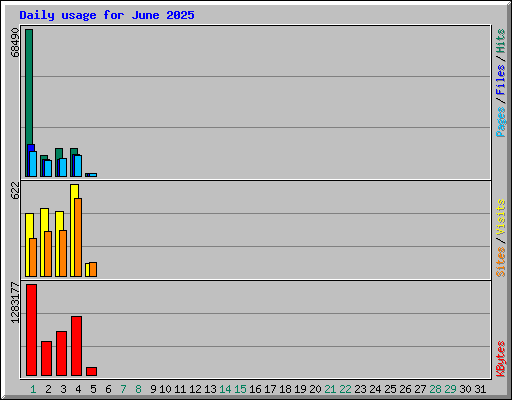Click the 68490 axis maximum value
512x400 pixels.
[15, 42]
